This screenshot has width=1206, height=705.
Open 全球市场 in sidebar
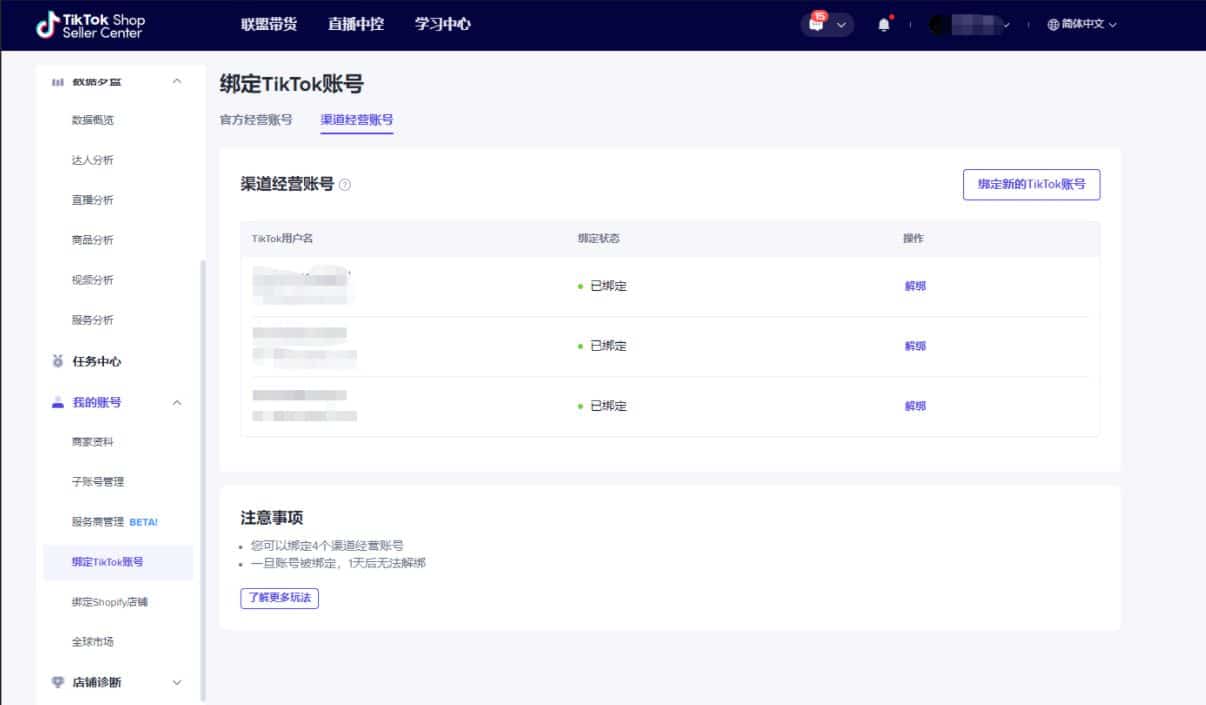(93, 642)
